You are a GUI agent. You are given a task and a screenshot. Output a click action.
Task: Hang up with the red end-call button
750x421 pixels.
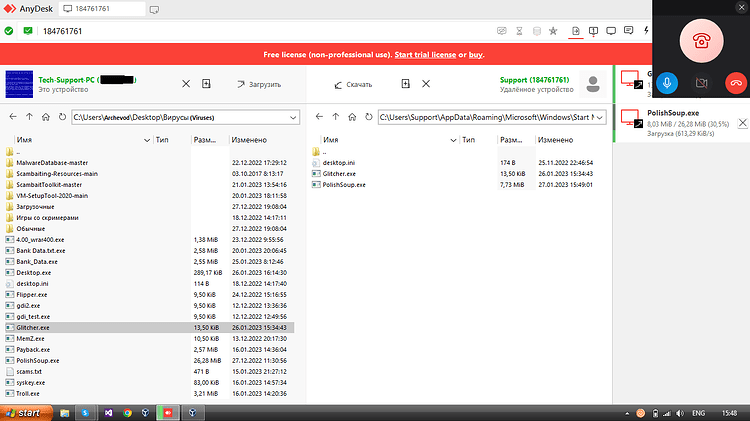pos(736,83)
